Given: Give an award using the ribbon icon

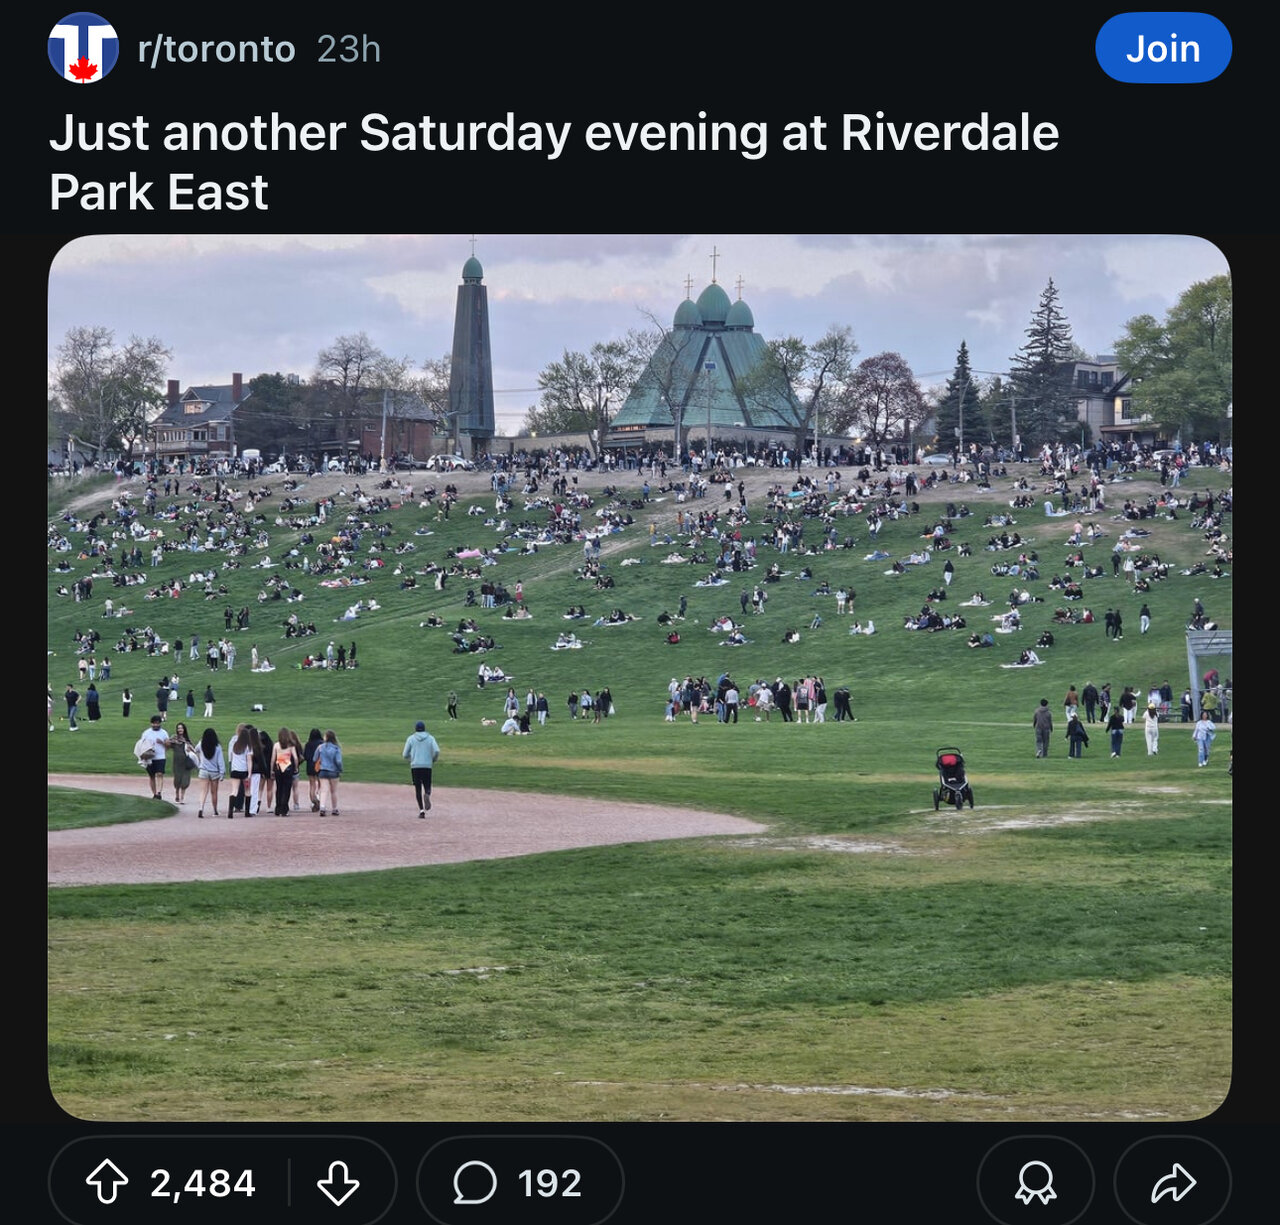Looking at the screenshot, I should pyautogui.click(x=1035, y=1183).
